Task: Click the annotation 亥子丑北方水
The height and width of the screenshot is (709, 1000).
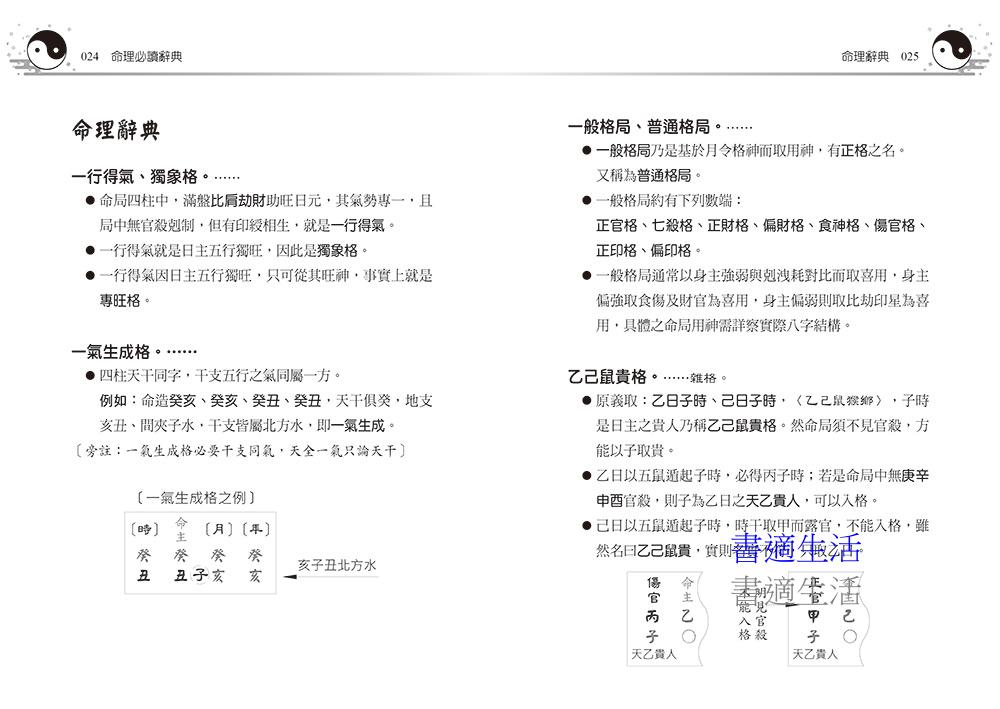Action: 337,565
